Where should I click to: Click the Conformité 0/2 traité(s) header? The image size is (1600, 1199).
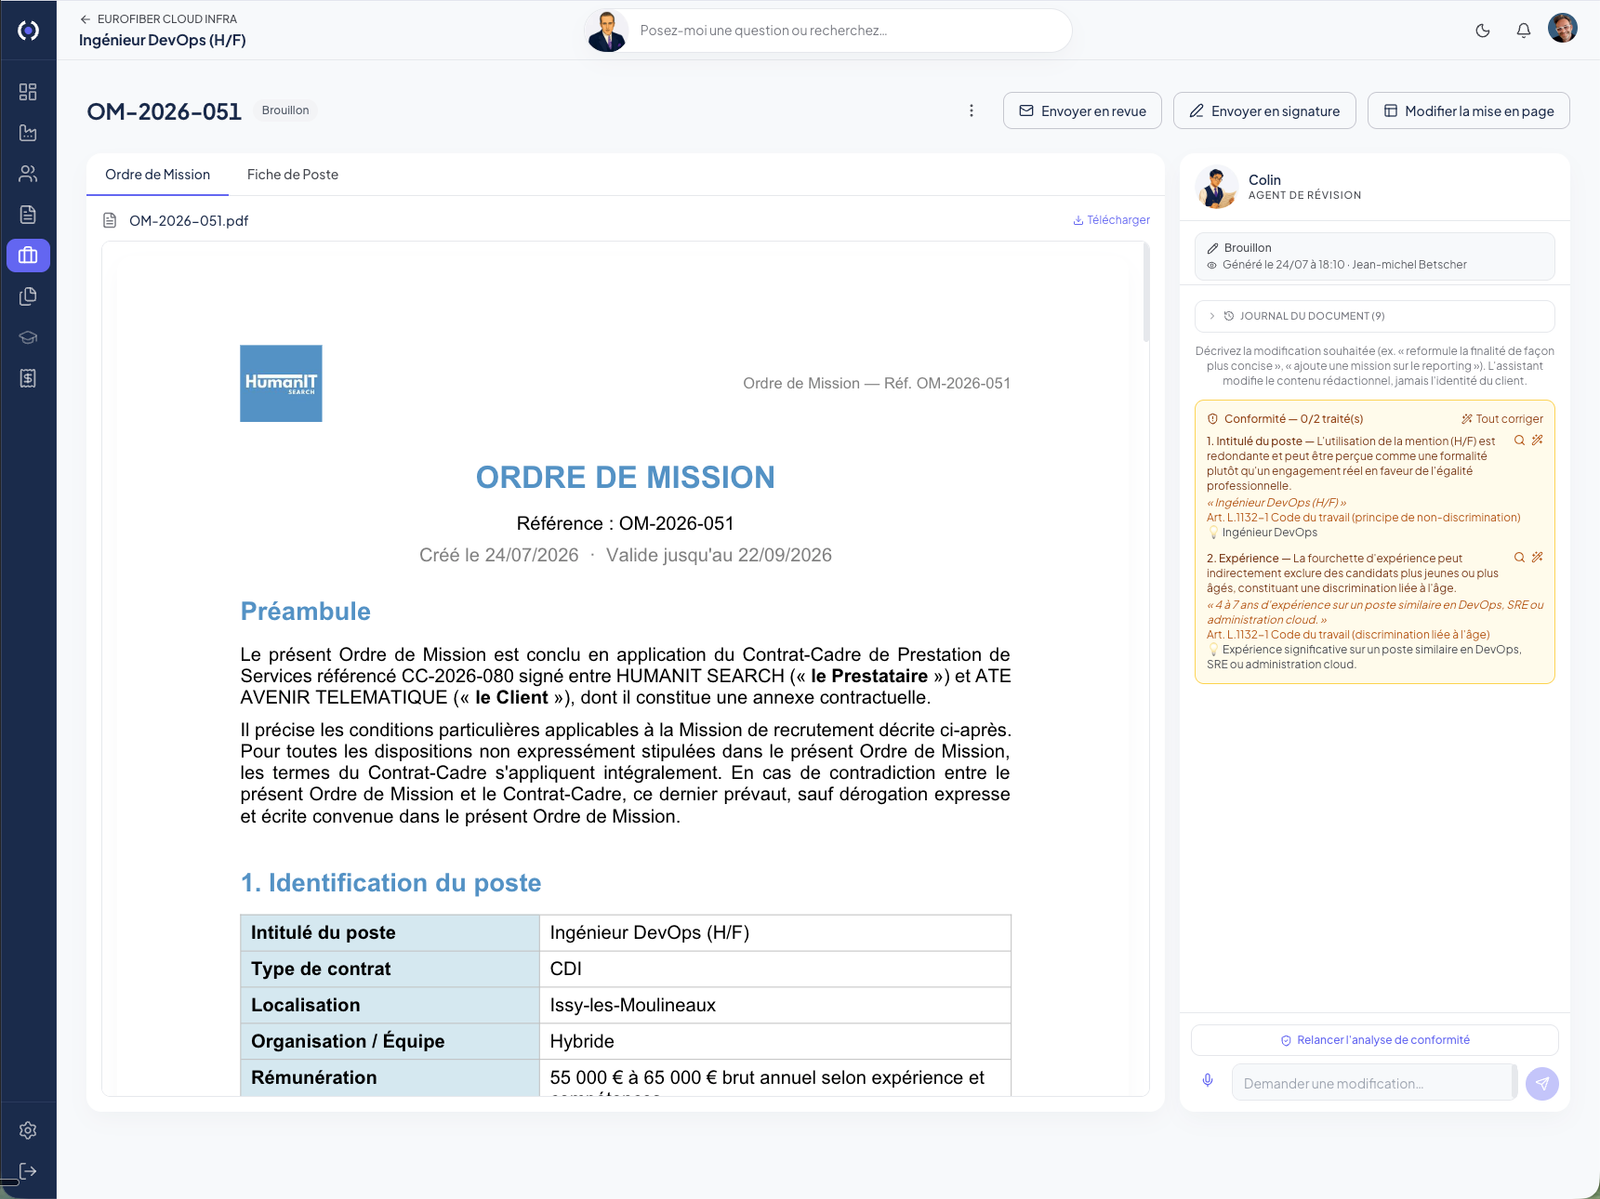click(1285, 419)
